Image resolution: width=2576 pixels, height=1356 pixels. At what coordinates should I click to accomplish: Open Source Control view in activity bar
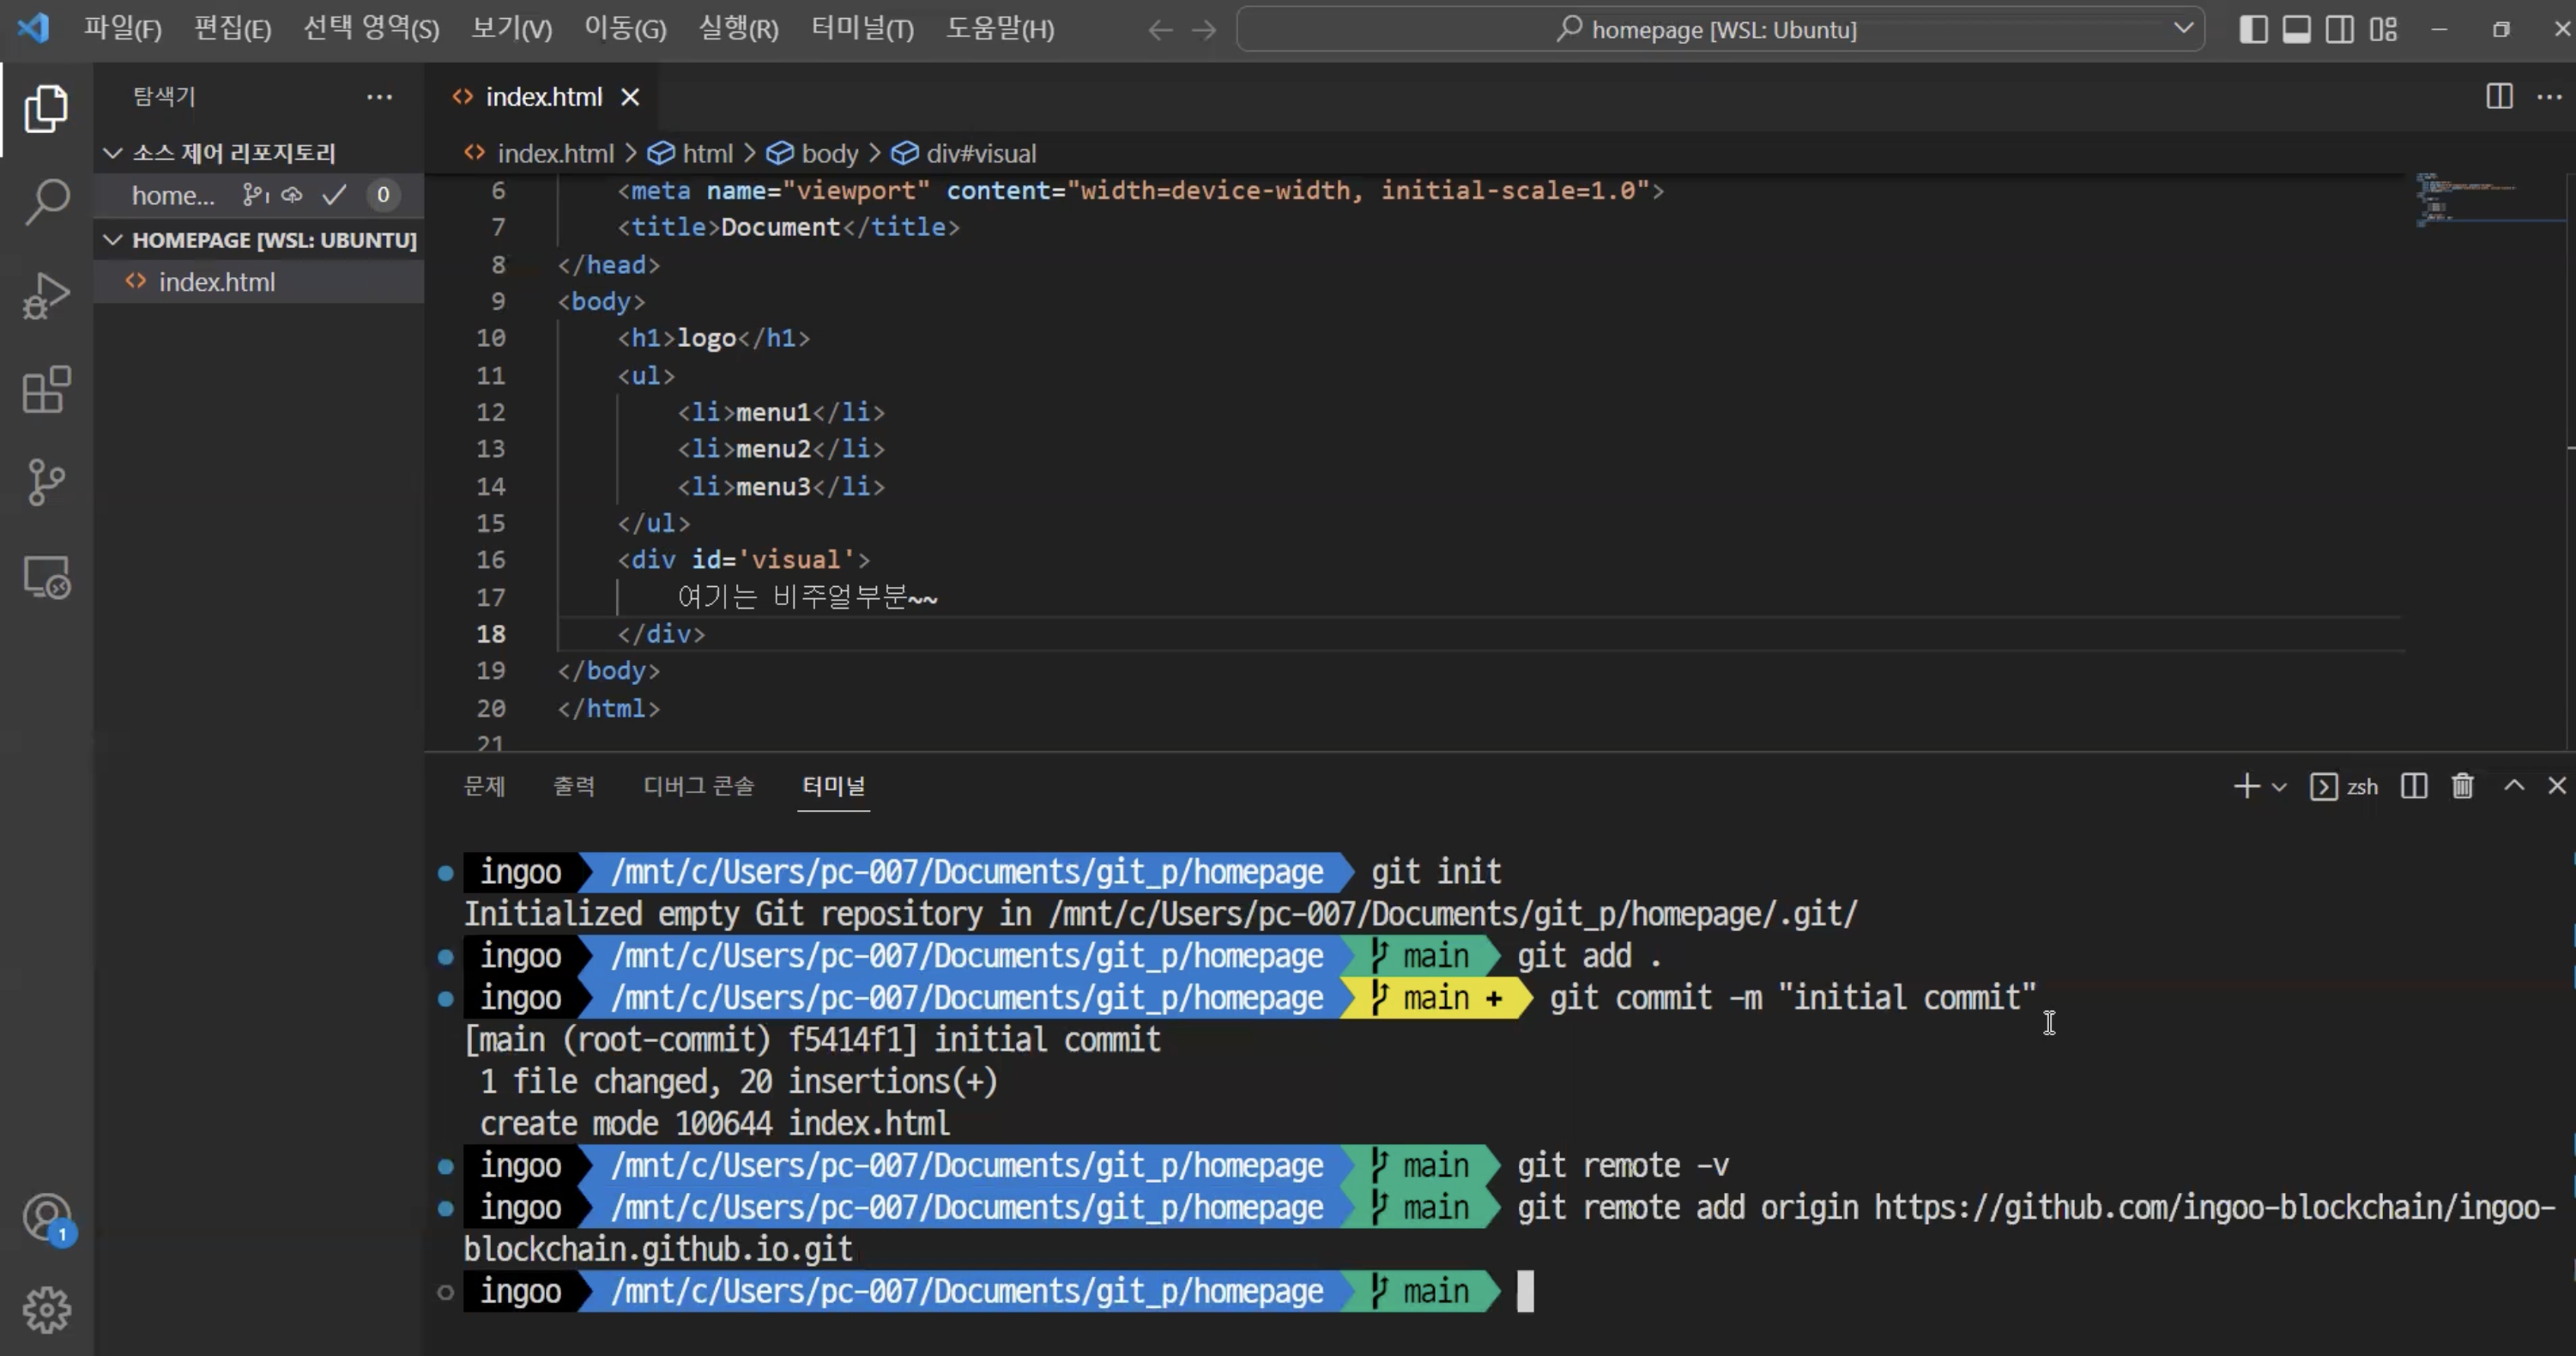coord(46,483)
